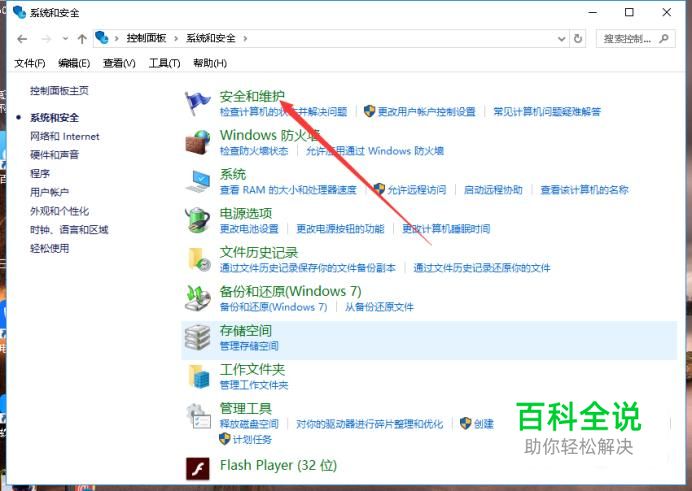Select 外观和个性化 in sidebar
Image resolution: width=692 pixels, height=491 pixels.
(x=60, y=211)
